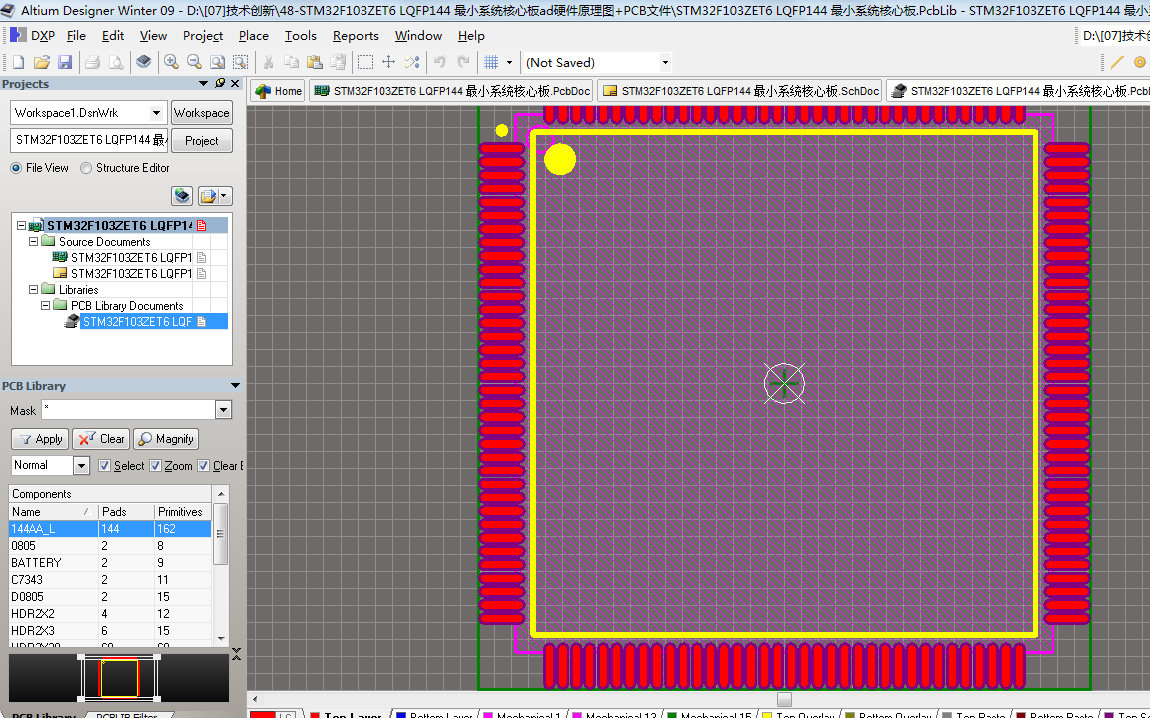Open the (Not Saved) view dropdown
The image size is (1150, 718).
[665, 62]
